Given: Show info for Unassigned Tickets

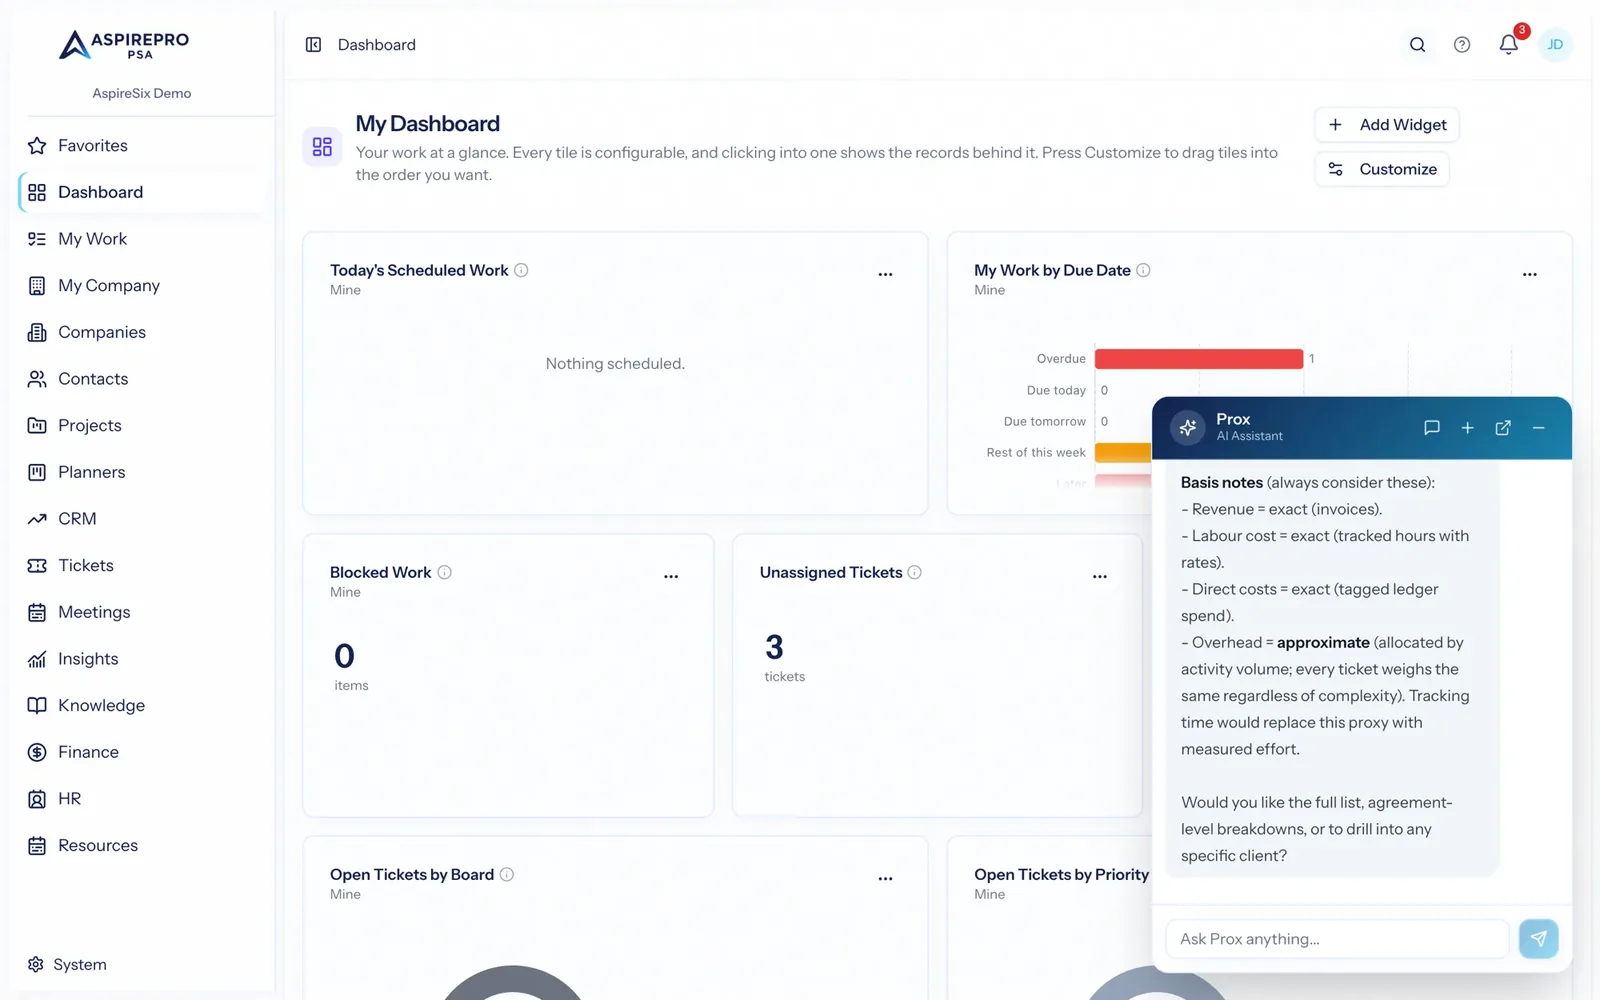Looking at the screenshot, I should point(914,572).
